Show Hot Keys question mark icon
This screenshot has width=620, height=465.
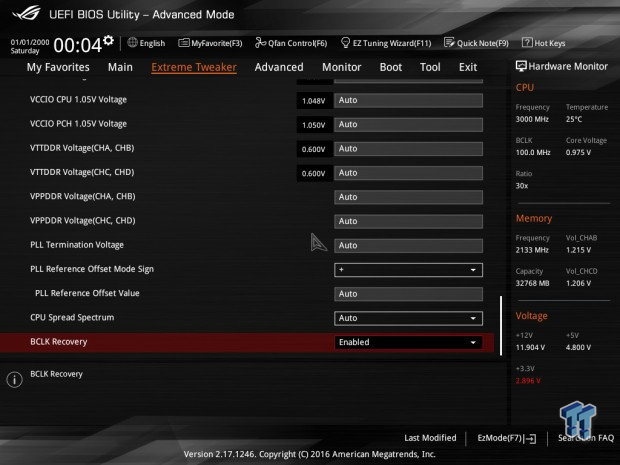click(527, 42)
